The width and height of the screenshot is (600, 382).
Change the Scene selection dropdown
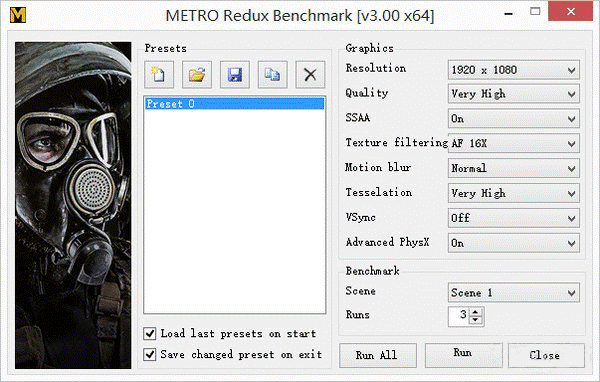coord(514,293)
